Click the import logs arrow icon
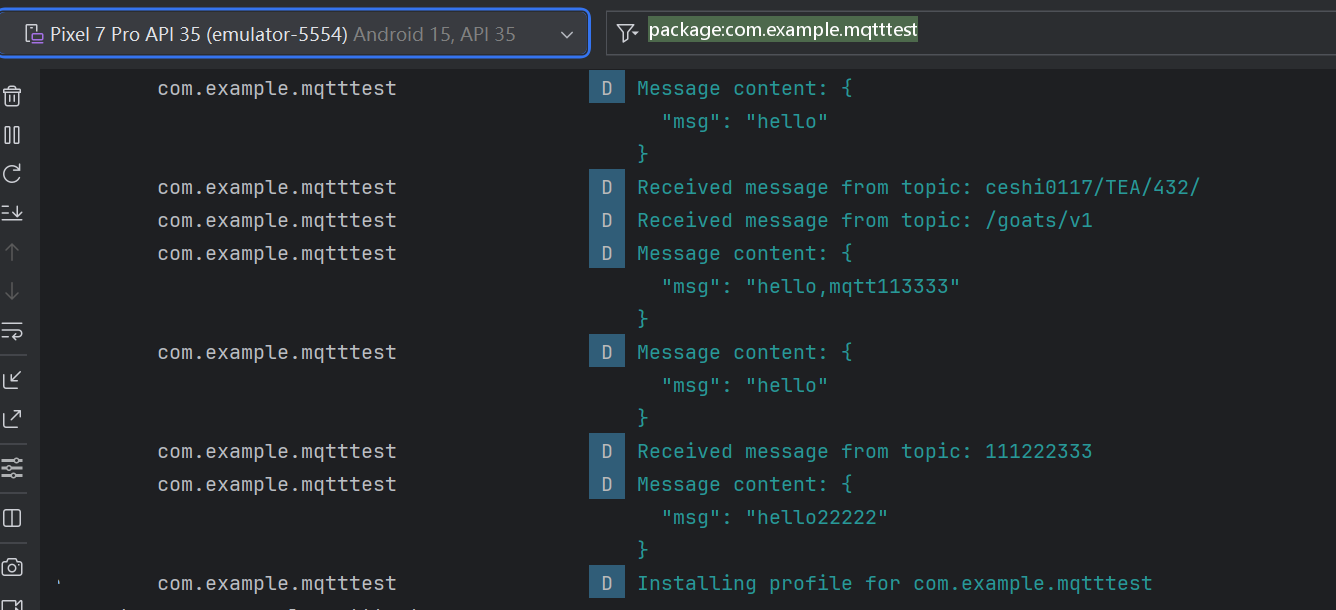This screenshot has height=610, width=1336. click(12, 379)
